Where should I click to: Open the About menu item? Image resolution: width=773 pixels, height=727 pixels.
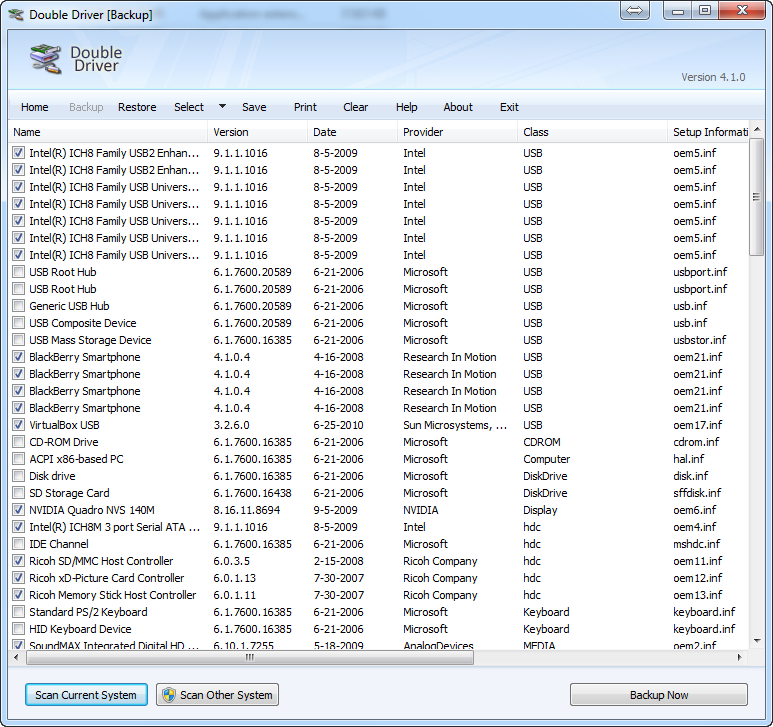pyautogui.click(x=458, y=107)
